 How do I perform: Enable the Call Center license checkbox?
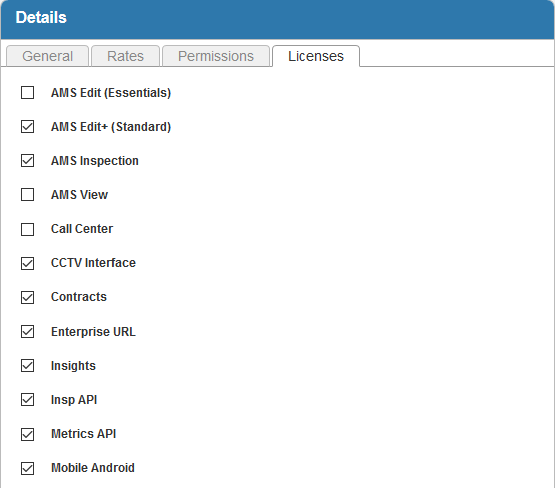coord(27,229)
